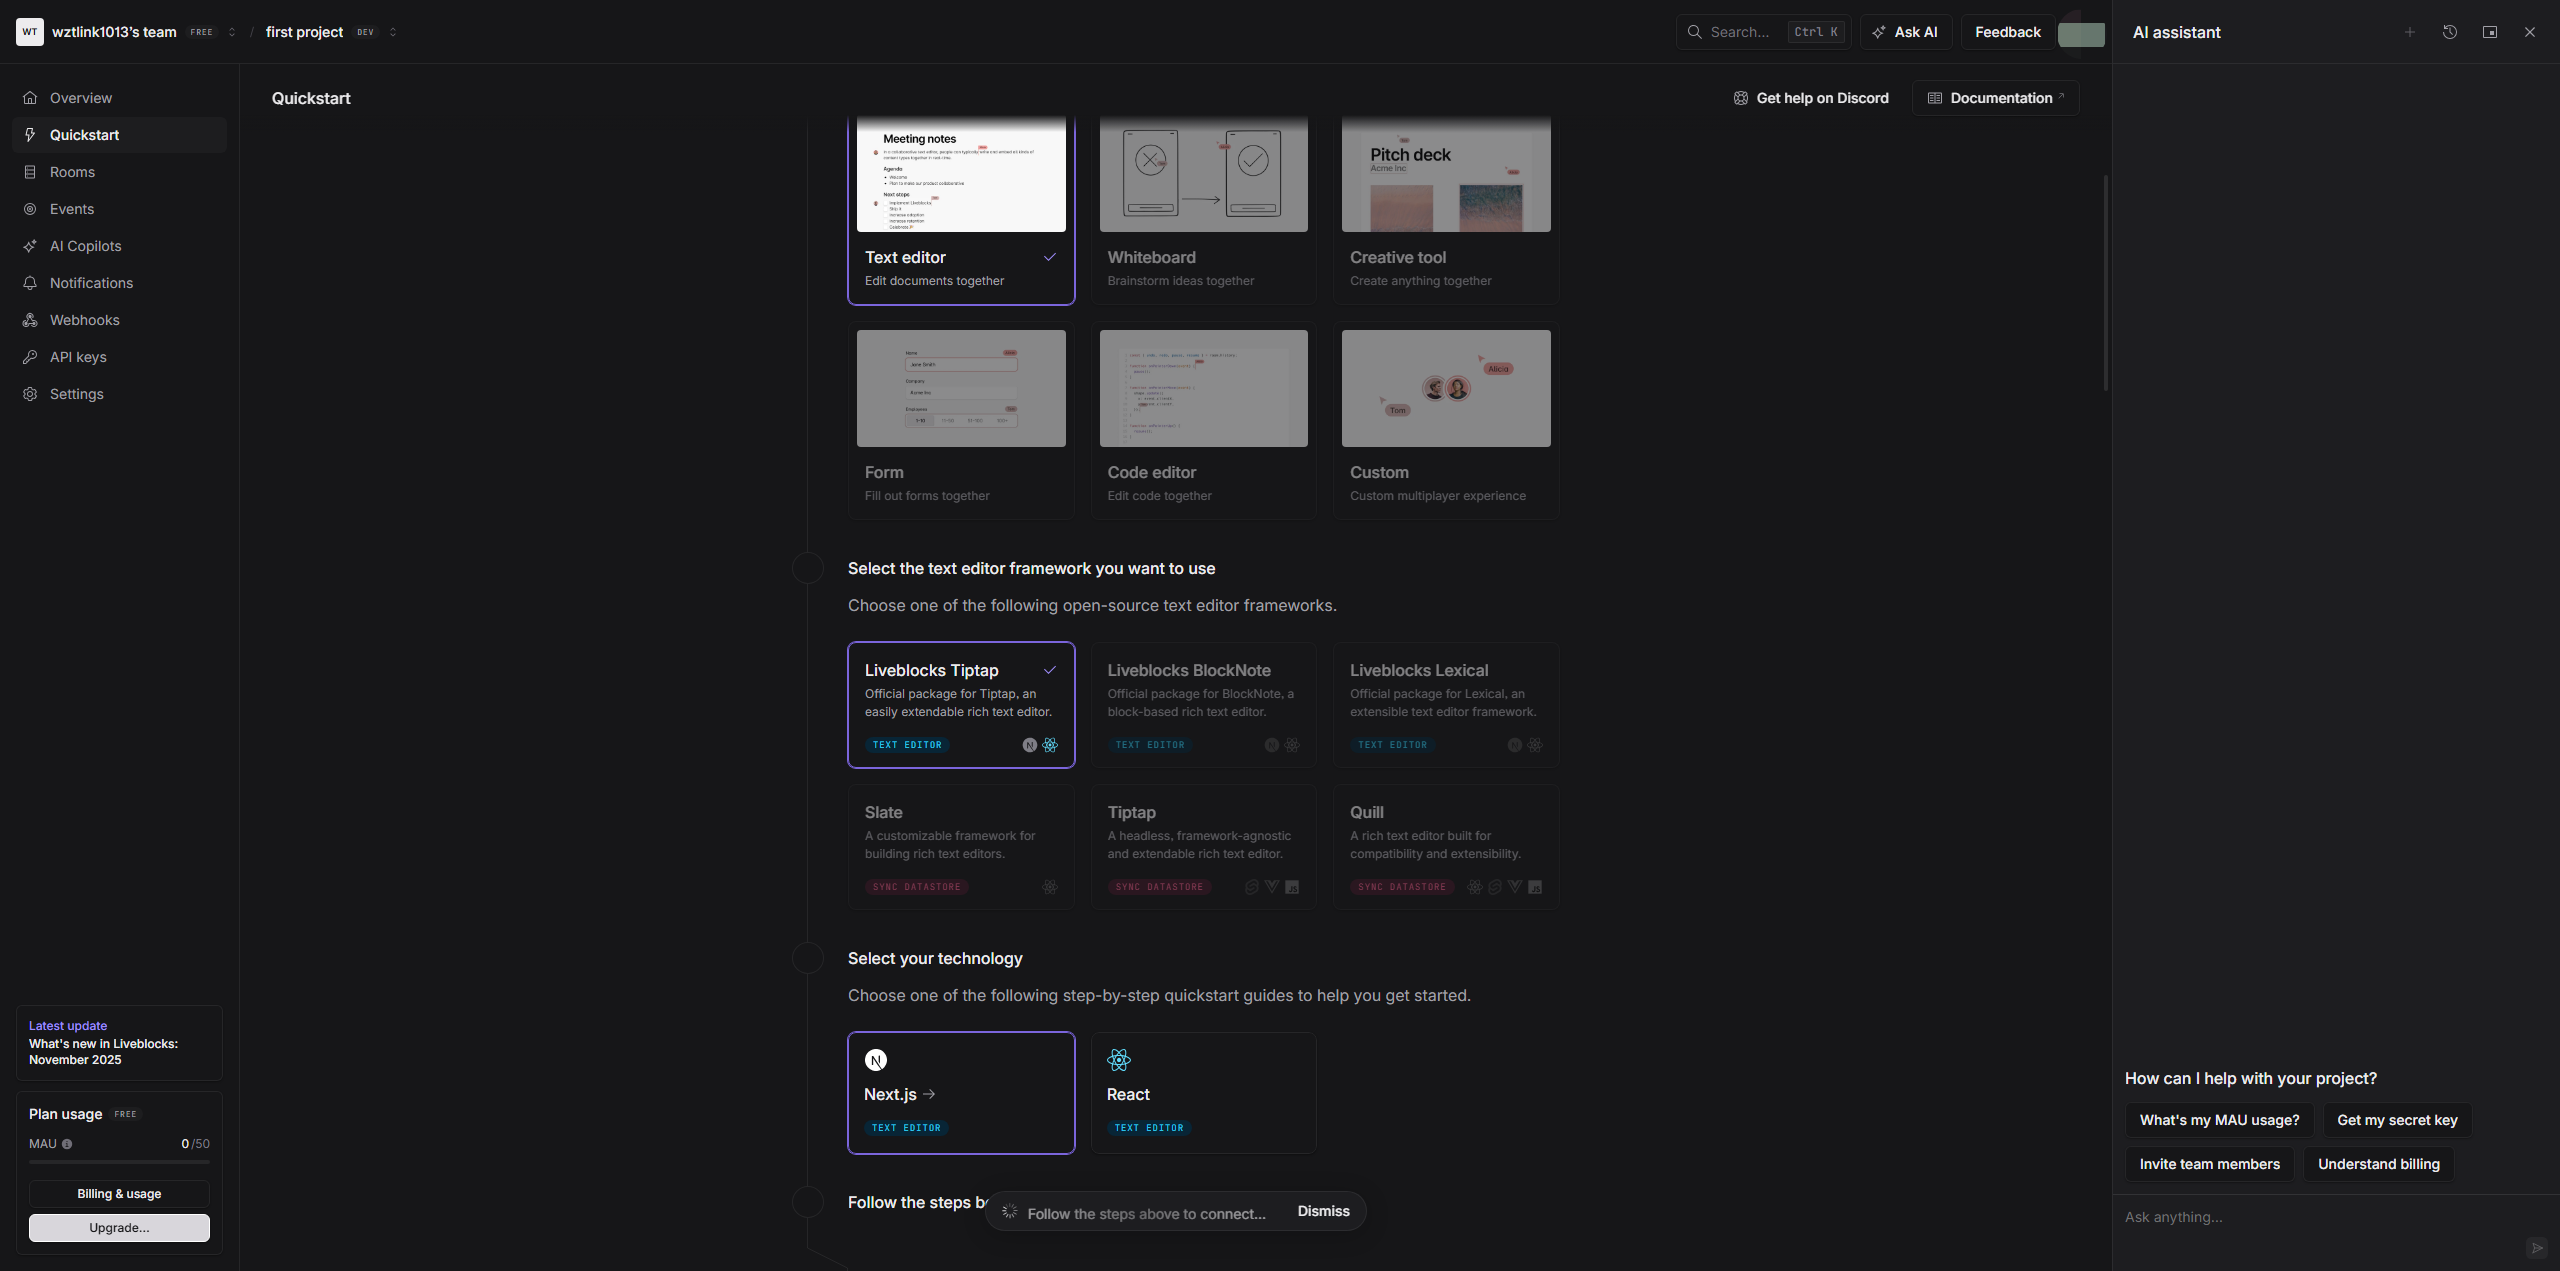The width and height of the screenshot is (2560, 1271).
Task: Click the Upgrade button
Action: [x=119, y=1228]
